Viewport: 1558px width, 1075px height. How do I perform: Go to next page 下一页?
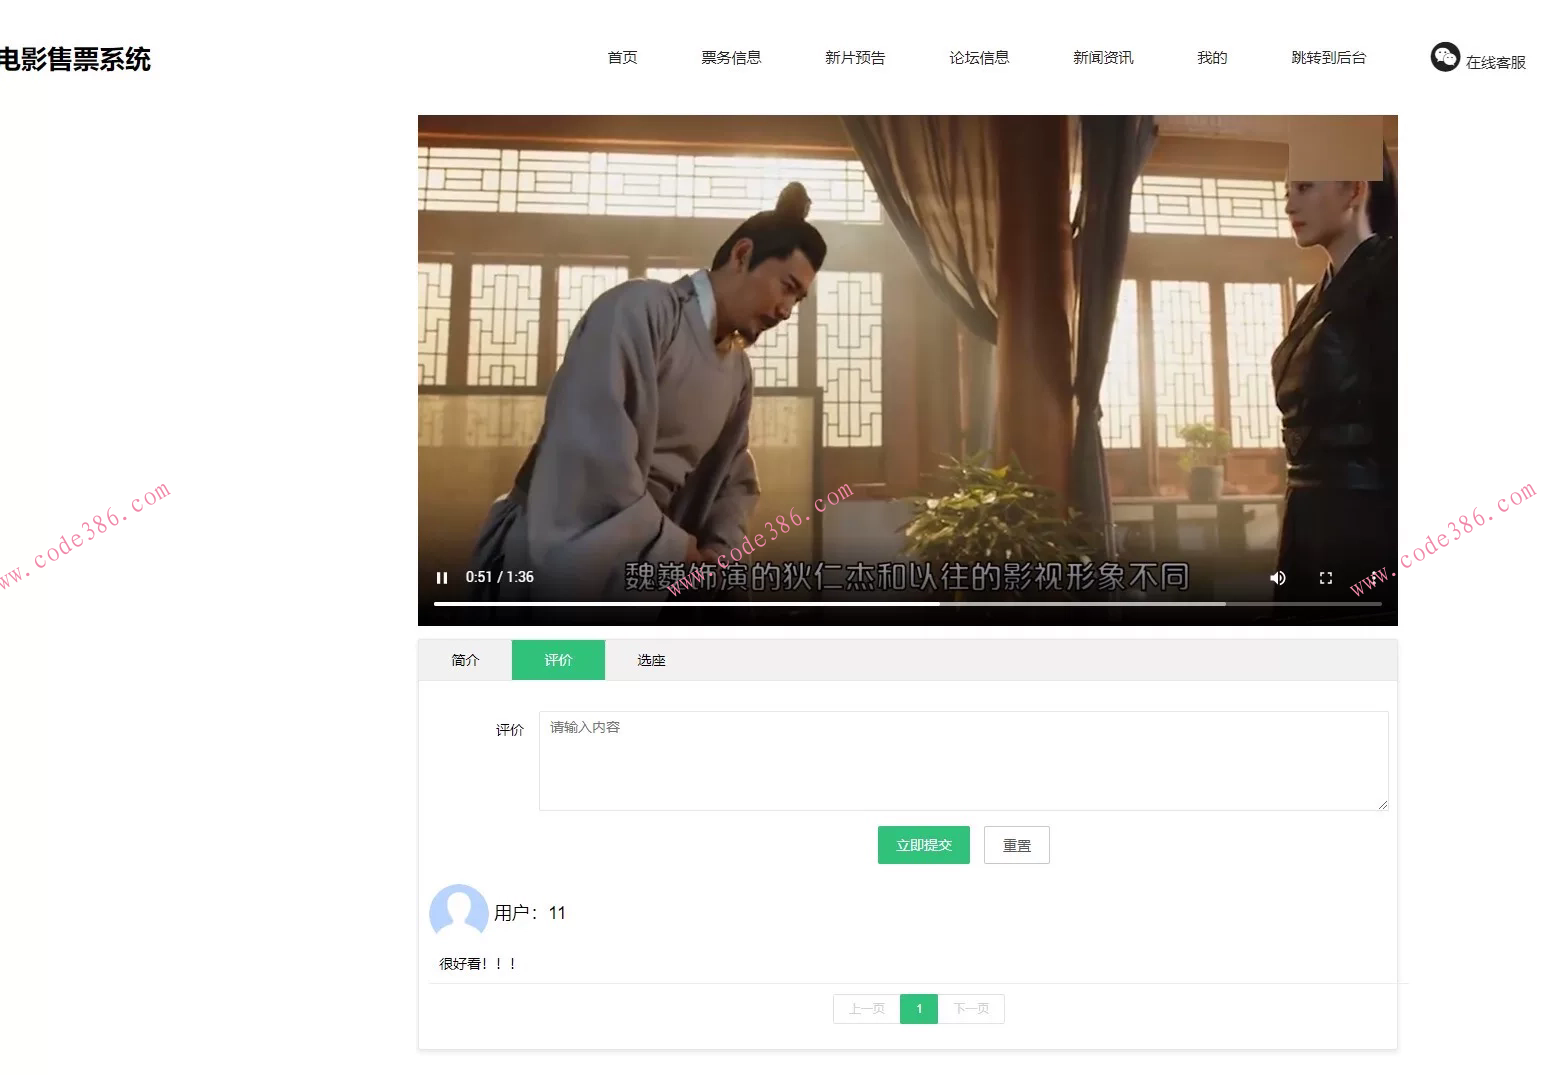971,1009
